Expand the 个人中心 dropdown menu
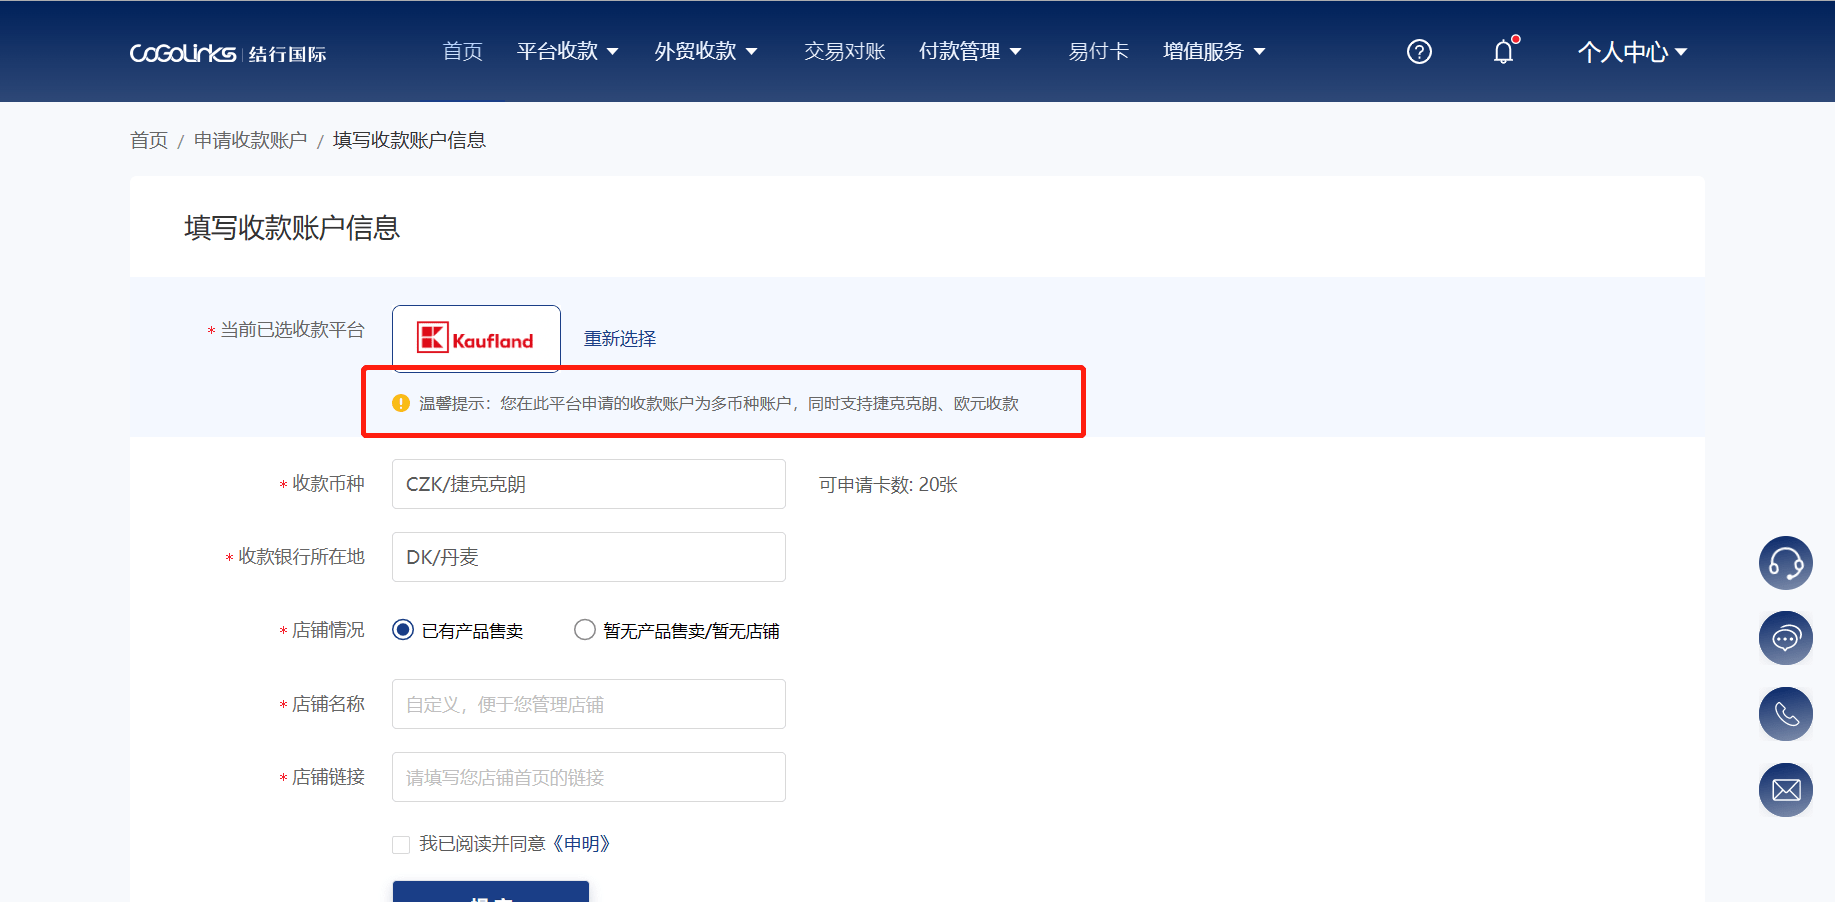The height and width of the screenshot is (902, 1835). coord(1632,51)
